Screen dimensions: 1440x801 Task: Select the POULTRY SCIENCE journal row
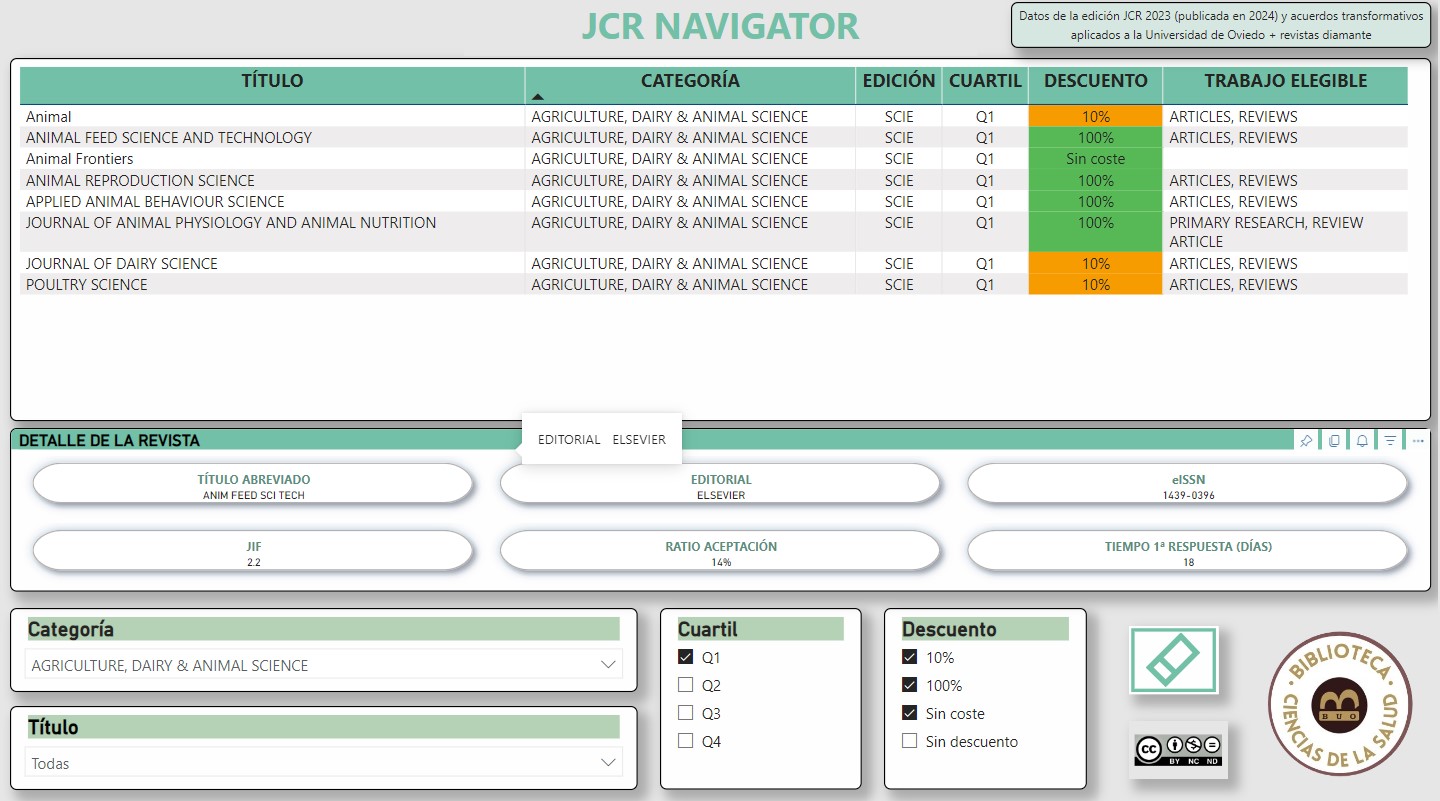coord(87,285)
